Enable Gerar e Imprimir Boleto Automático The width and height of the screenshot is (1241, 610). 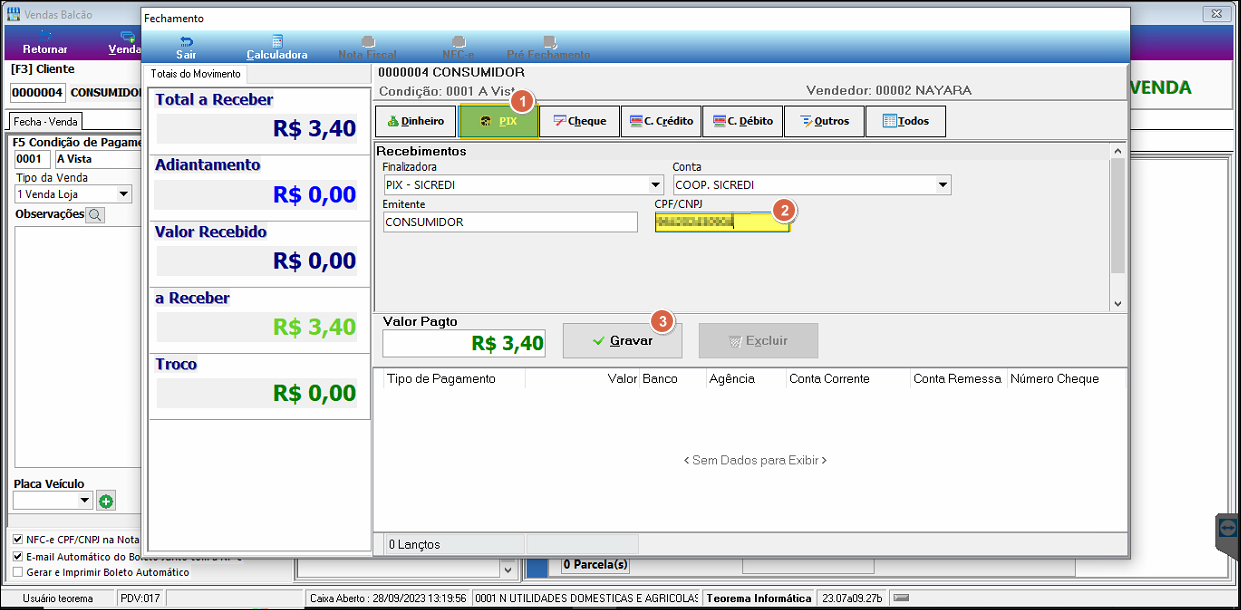point(18,572)
